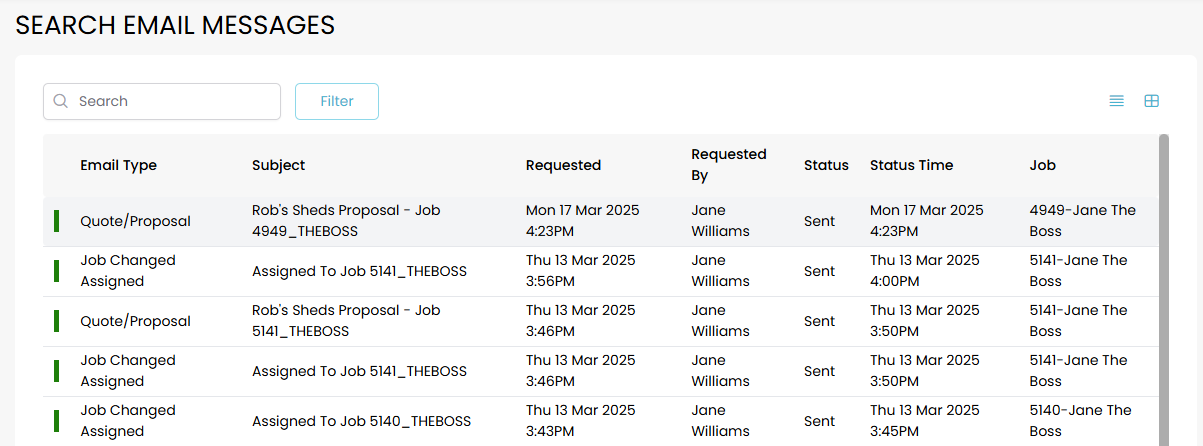Image resolution: width=1203 pixels, height=446 pixels.
Task: Sort by Subject column header
Action: click(279, 165)
